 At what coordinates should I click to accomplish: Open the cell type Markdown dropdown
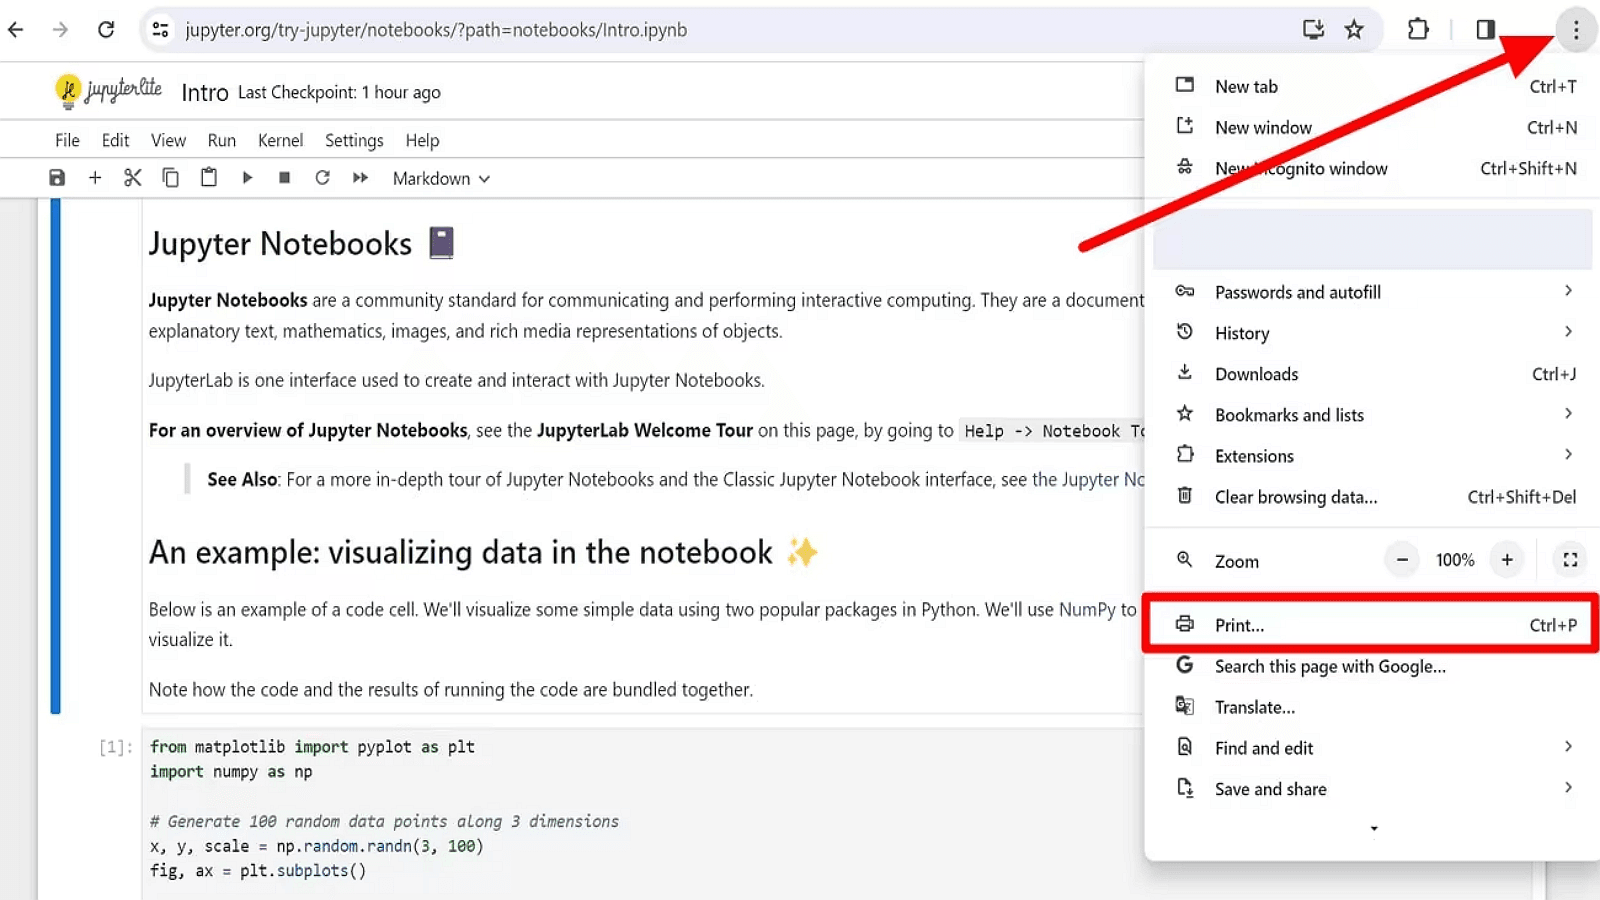click(441, 179)
